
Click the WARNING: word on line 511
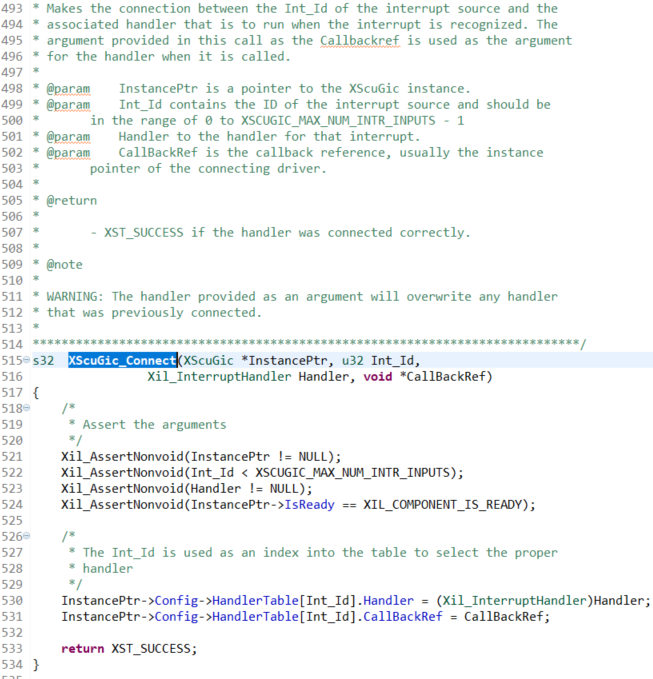[x=75, y=297]
